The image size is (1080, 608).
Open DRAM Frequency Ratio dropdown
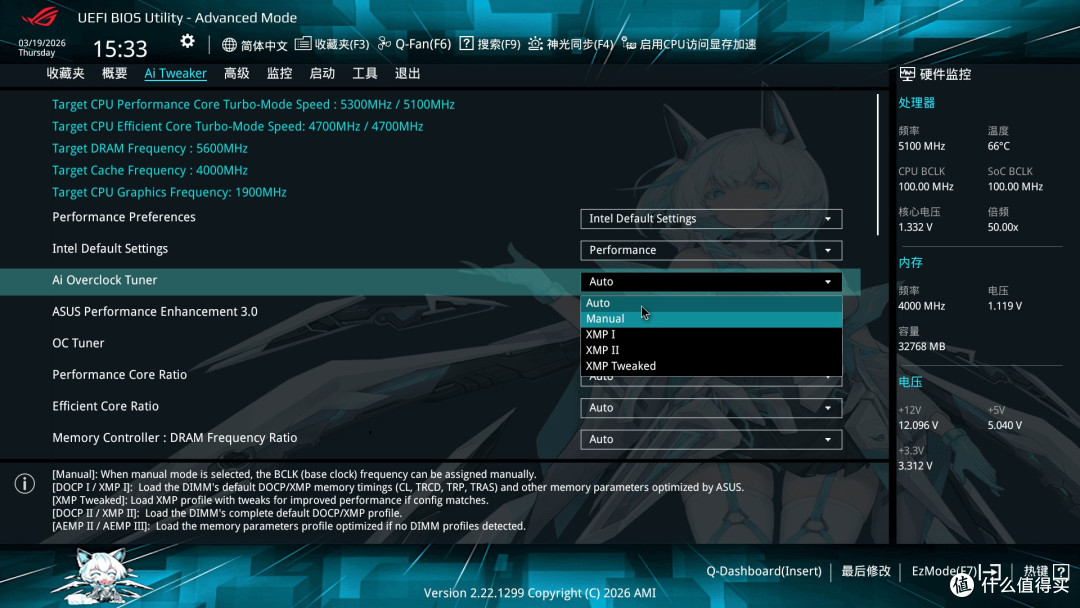[x=711, y=440]
